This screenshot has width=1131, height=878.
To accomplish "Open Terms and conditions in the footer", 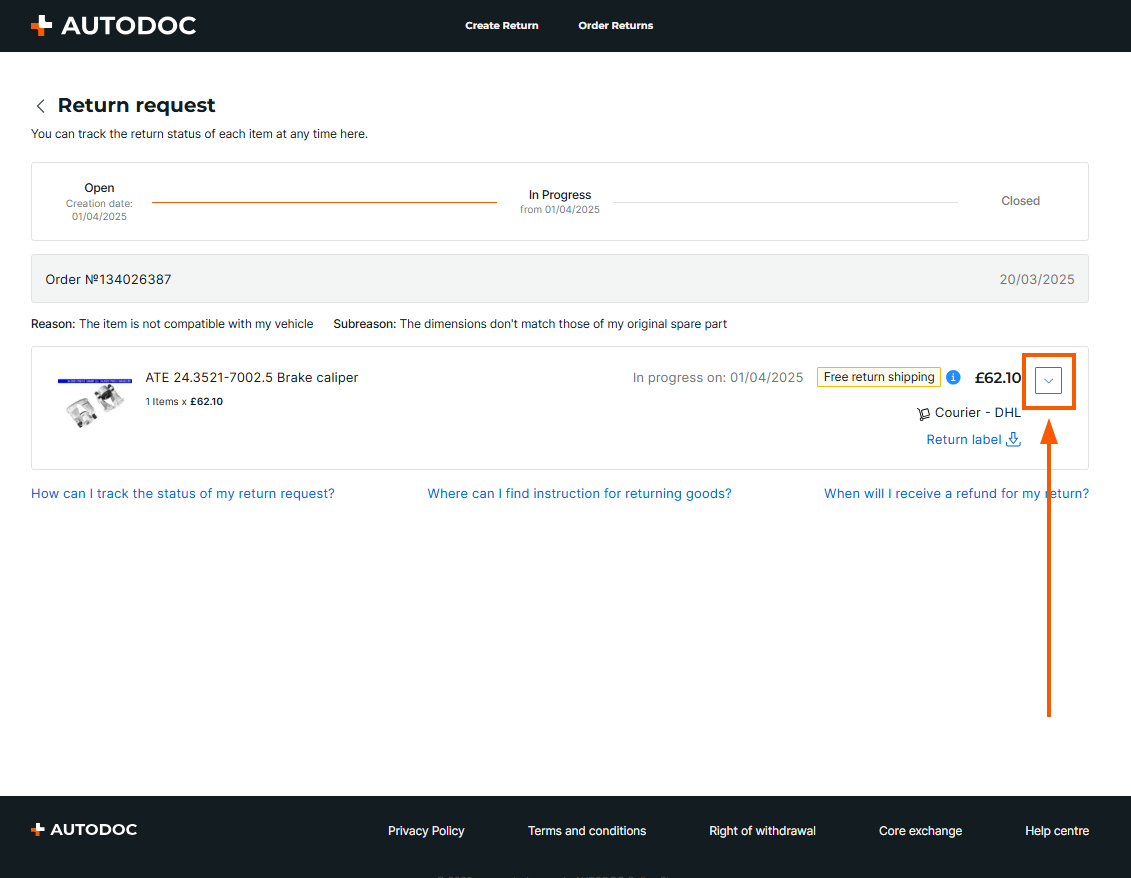I will point(587,831).
